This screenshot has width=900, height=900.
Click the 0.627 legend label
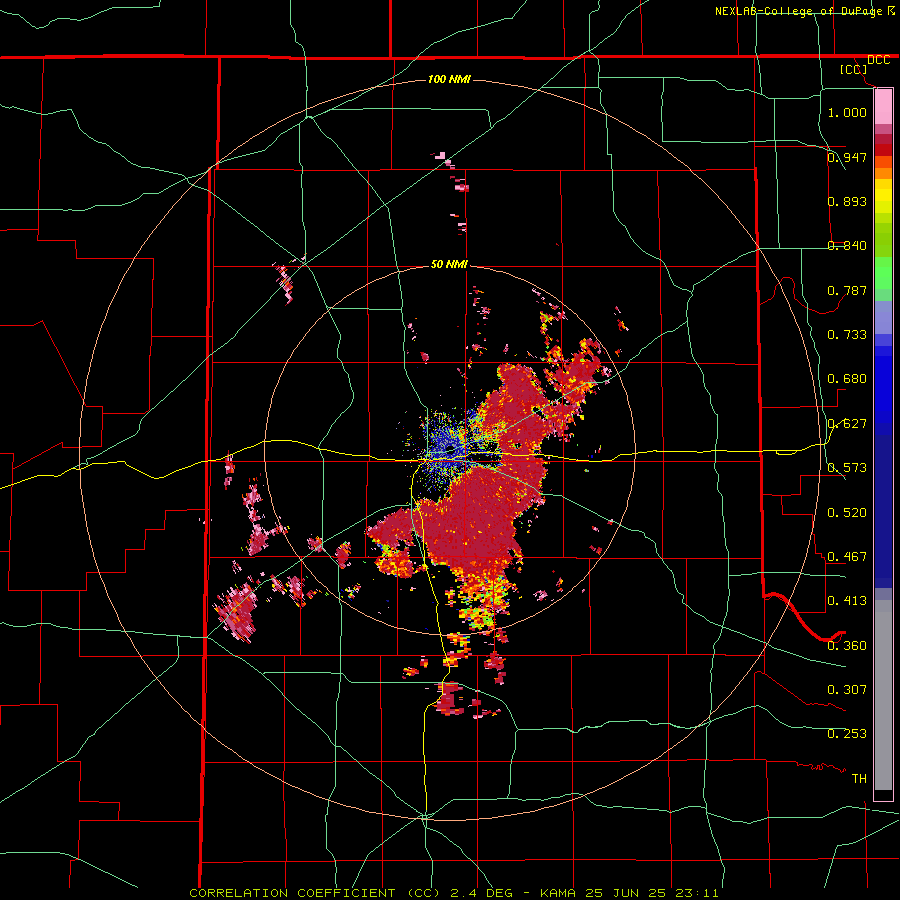tap(847, 423)
